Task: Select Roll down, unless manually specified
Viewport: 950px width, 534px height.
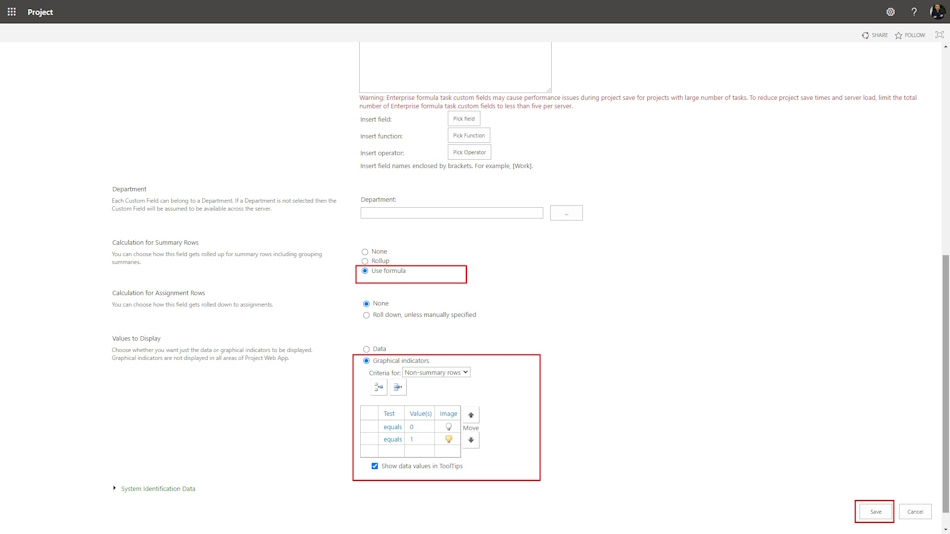Action: click(x=366, y=315)
